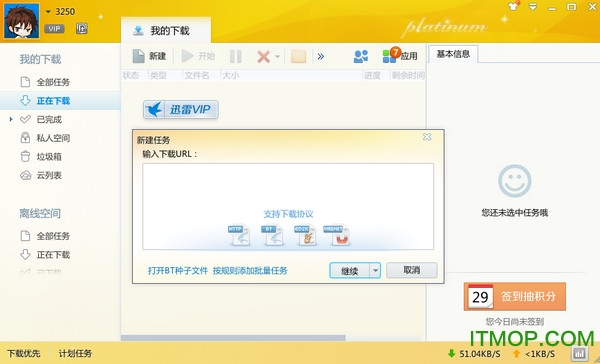This screenshot has height=364, width=600.
Task: Click the 新建 new task button
Action: point(149,56)
